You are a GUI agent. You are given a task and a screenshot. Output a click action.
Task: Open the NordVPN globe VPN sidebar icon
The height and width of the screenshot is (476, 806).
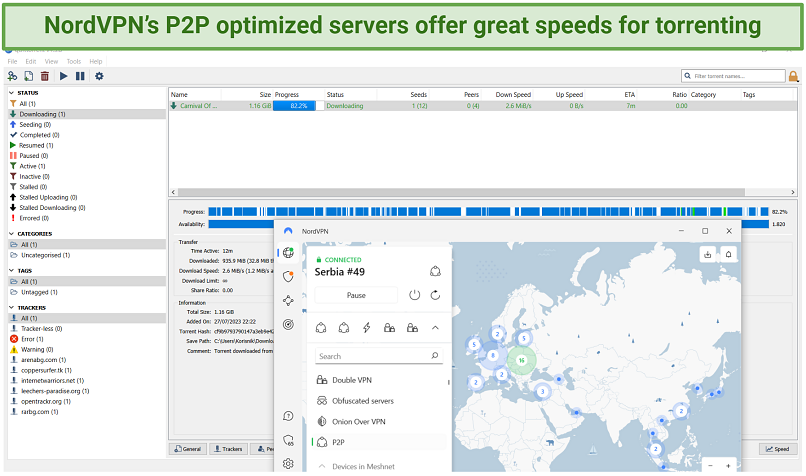click(288, 252)
